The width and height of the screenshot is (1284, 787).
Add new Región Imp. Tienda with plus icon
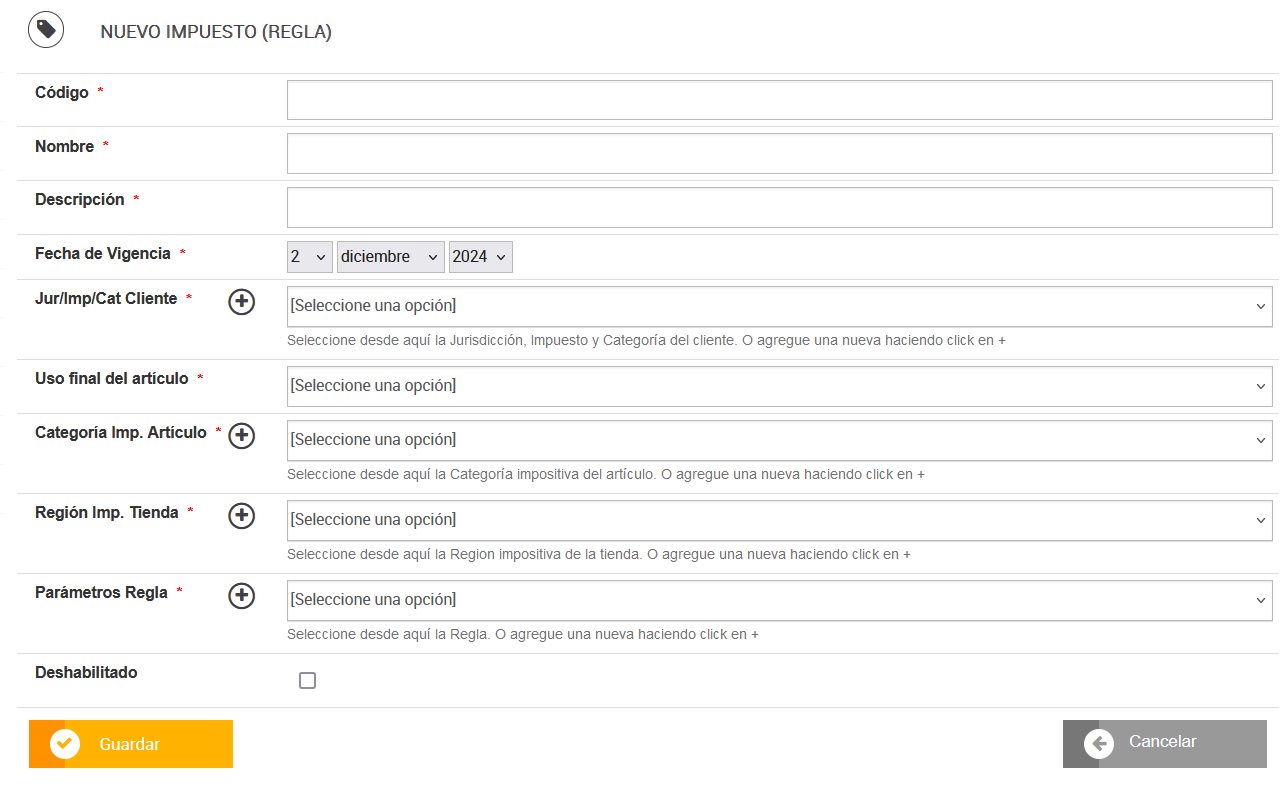click(x=242, y=516)
